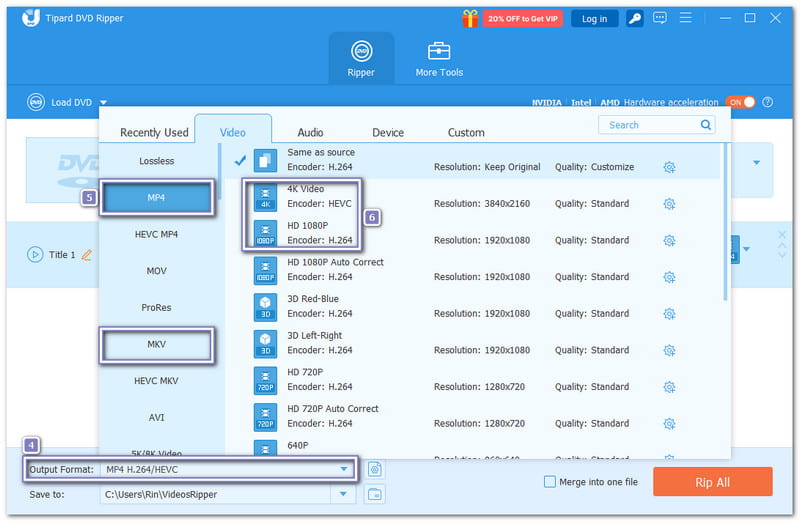Click the settings gear for 4K Video
Screen dimensions: 800x522
[669, 204]
